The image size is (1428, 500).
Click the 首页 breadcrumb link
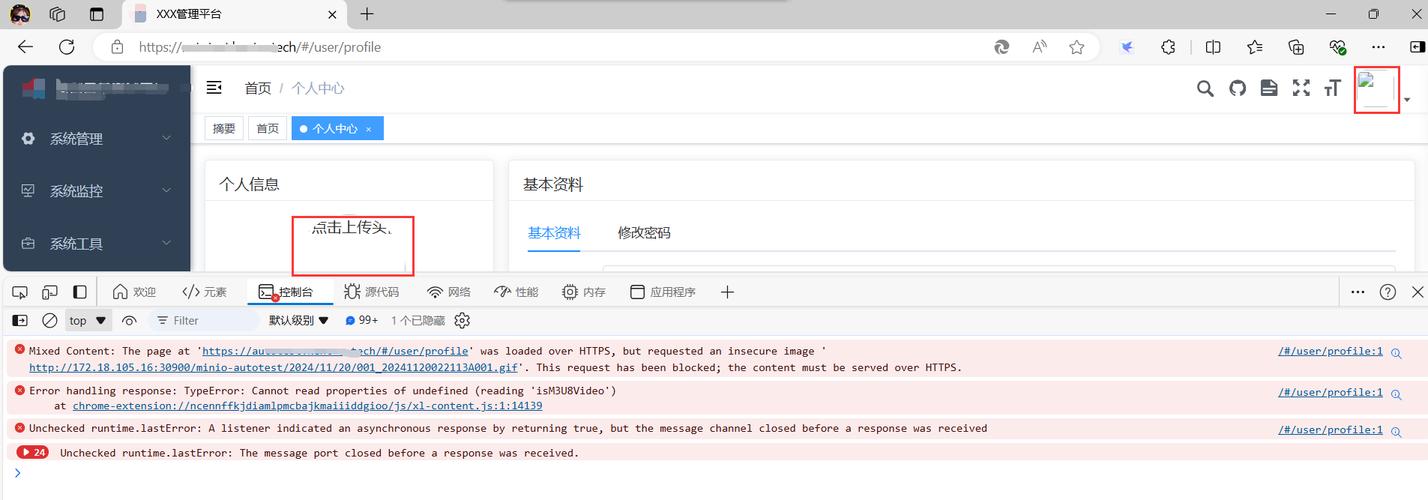(x=258, y=88)
